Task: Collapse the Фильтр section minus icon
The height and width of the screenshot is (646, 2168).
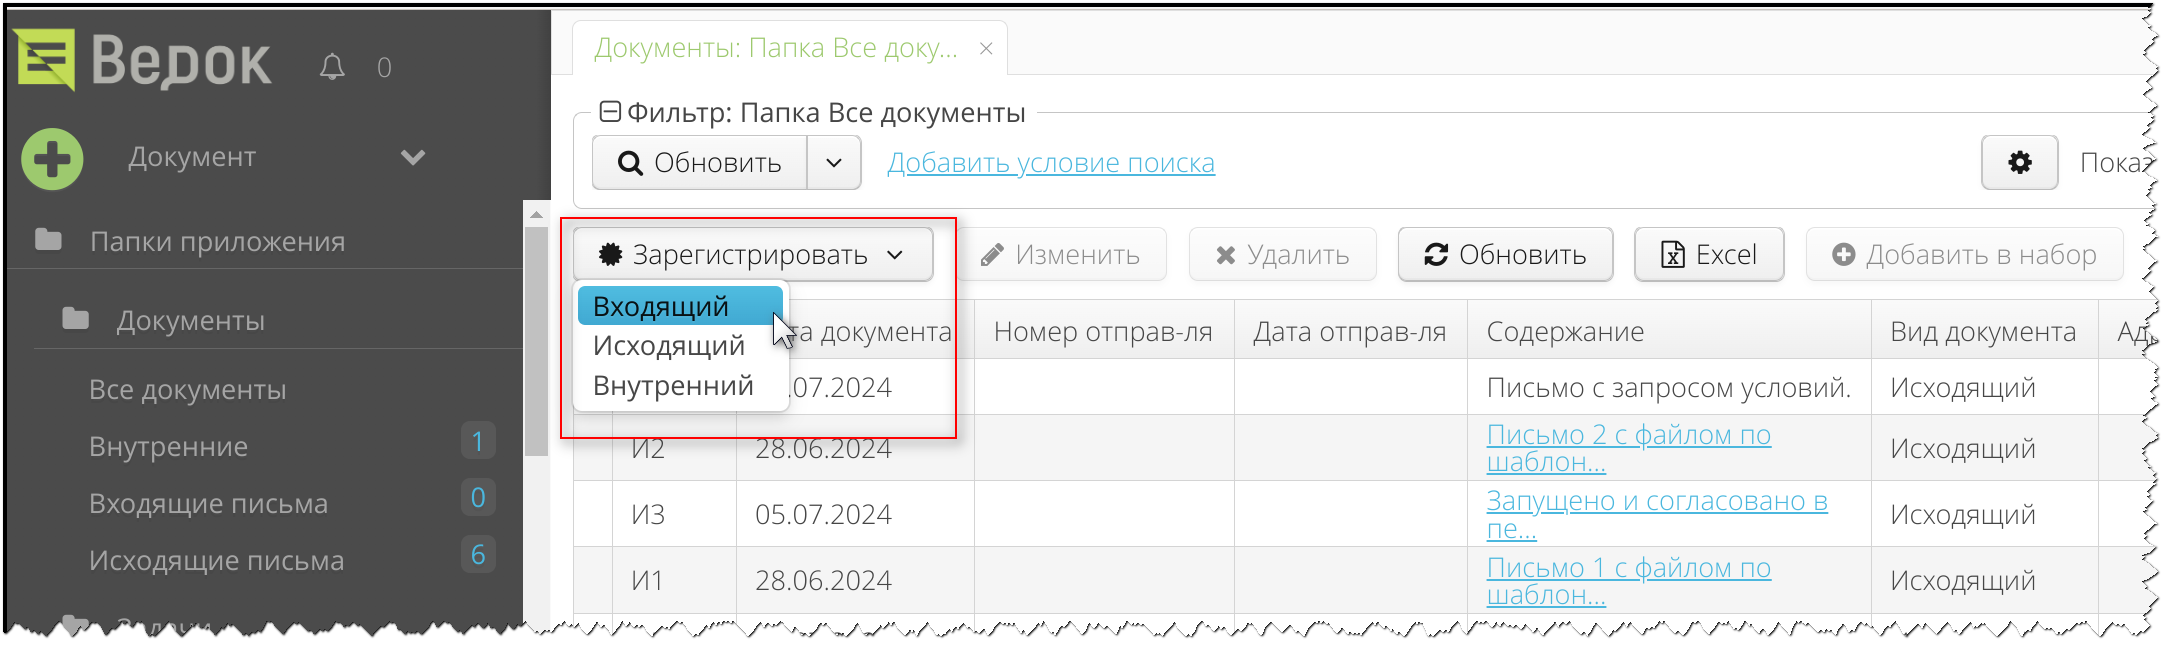Action: (x=609, y=112)
